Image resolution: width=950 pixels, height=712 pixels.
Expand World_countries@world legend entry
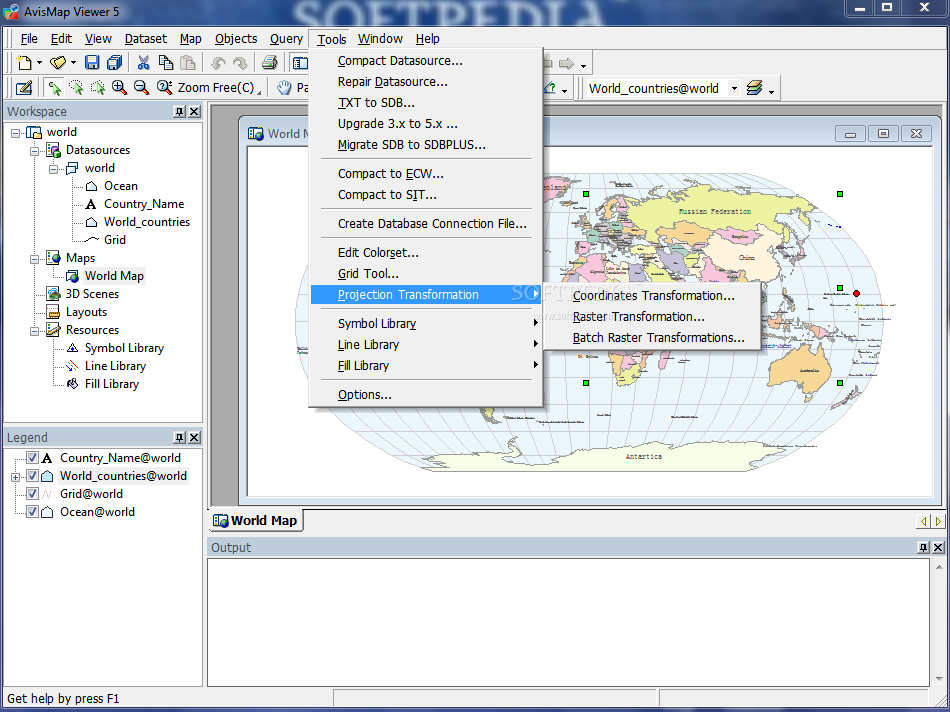(x=16, y=477)
